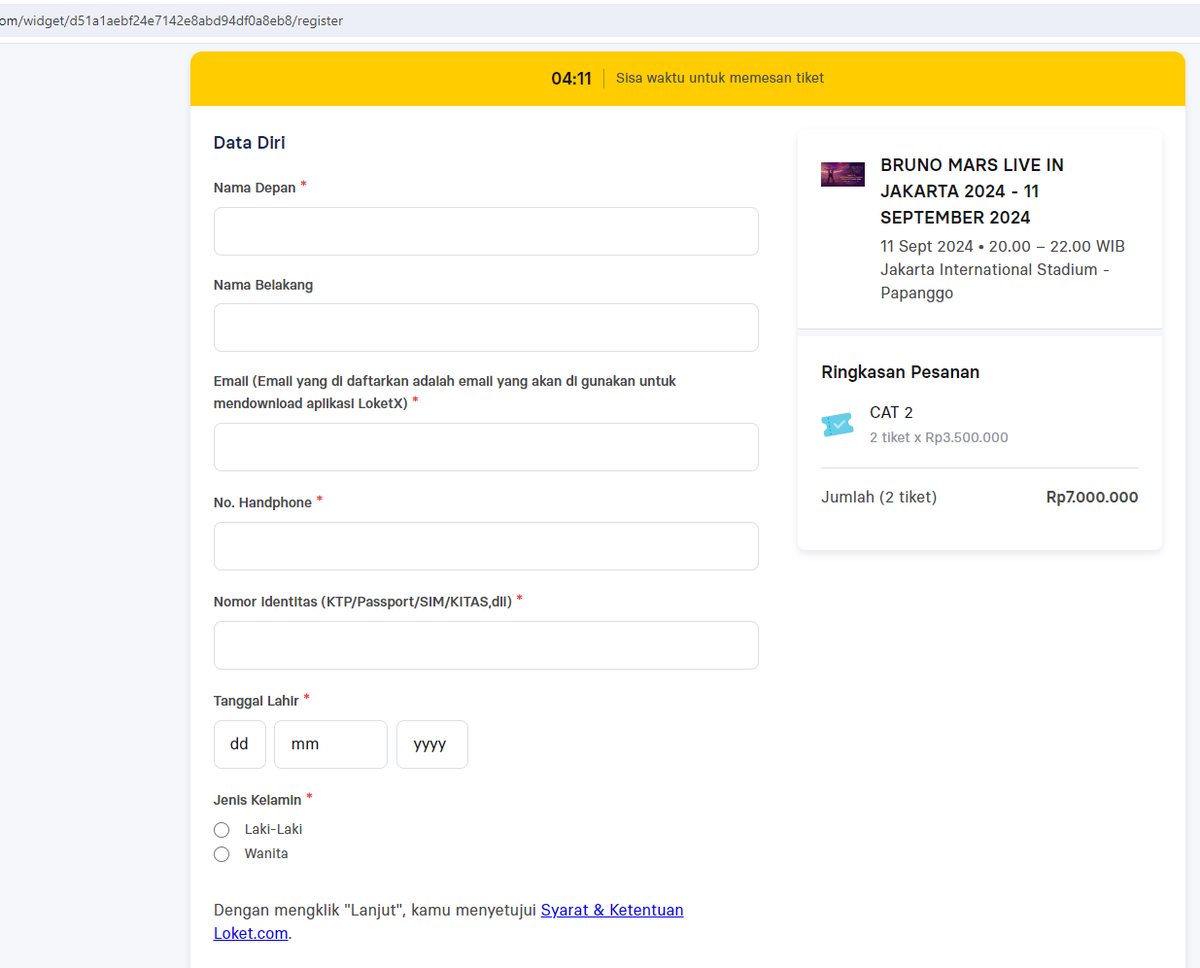Click the No. Handphone input field
The width and height of the screenshot is (1200, 968).
[486, 546]
